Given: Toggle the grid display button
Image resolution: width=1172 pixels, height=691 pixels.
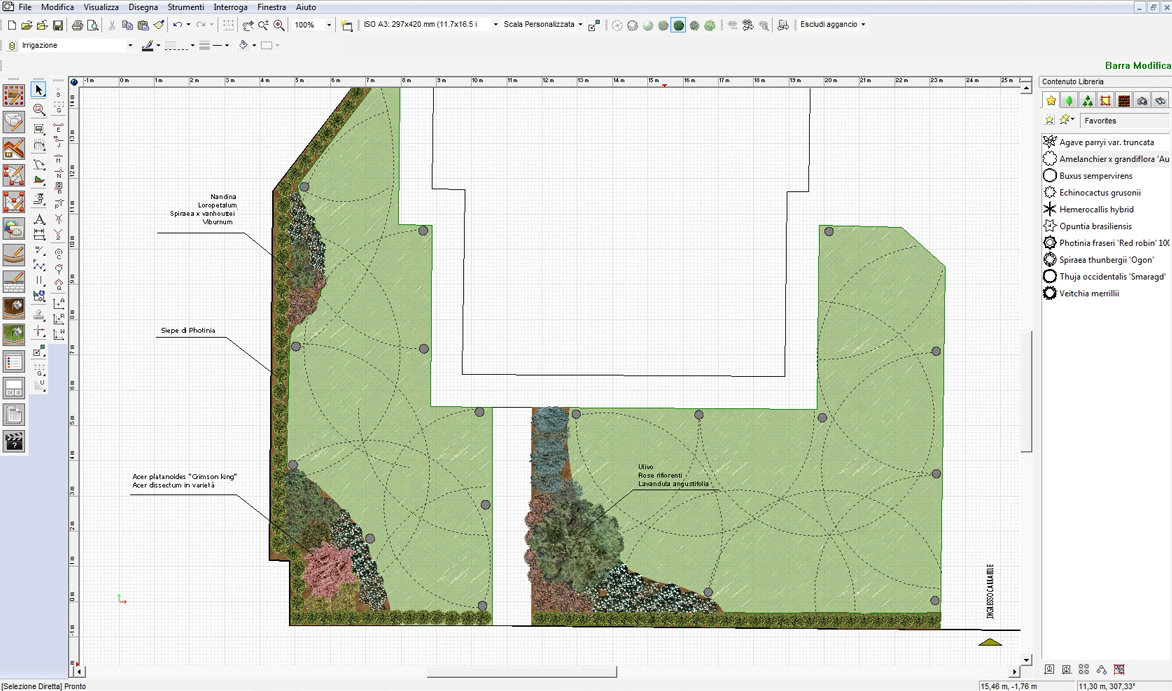Looking at the screenshot, I should tap(228, 25).
